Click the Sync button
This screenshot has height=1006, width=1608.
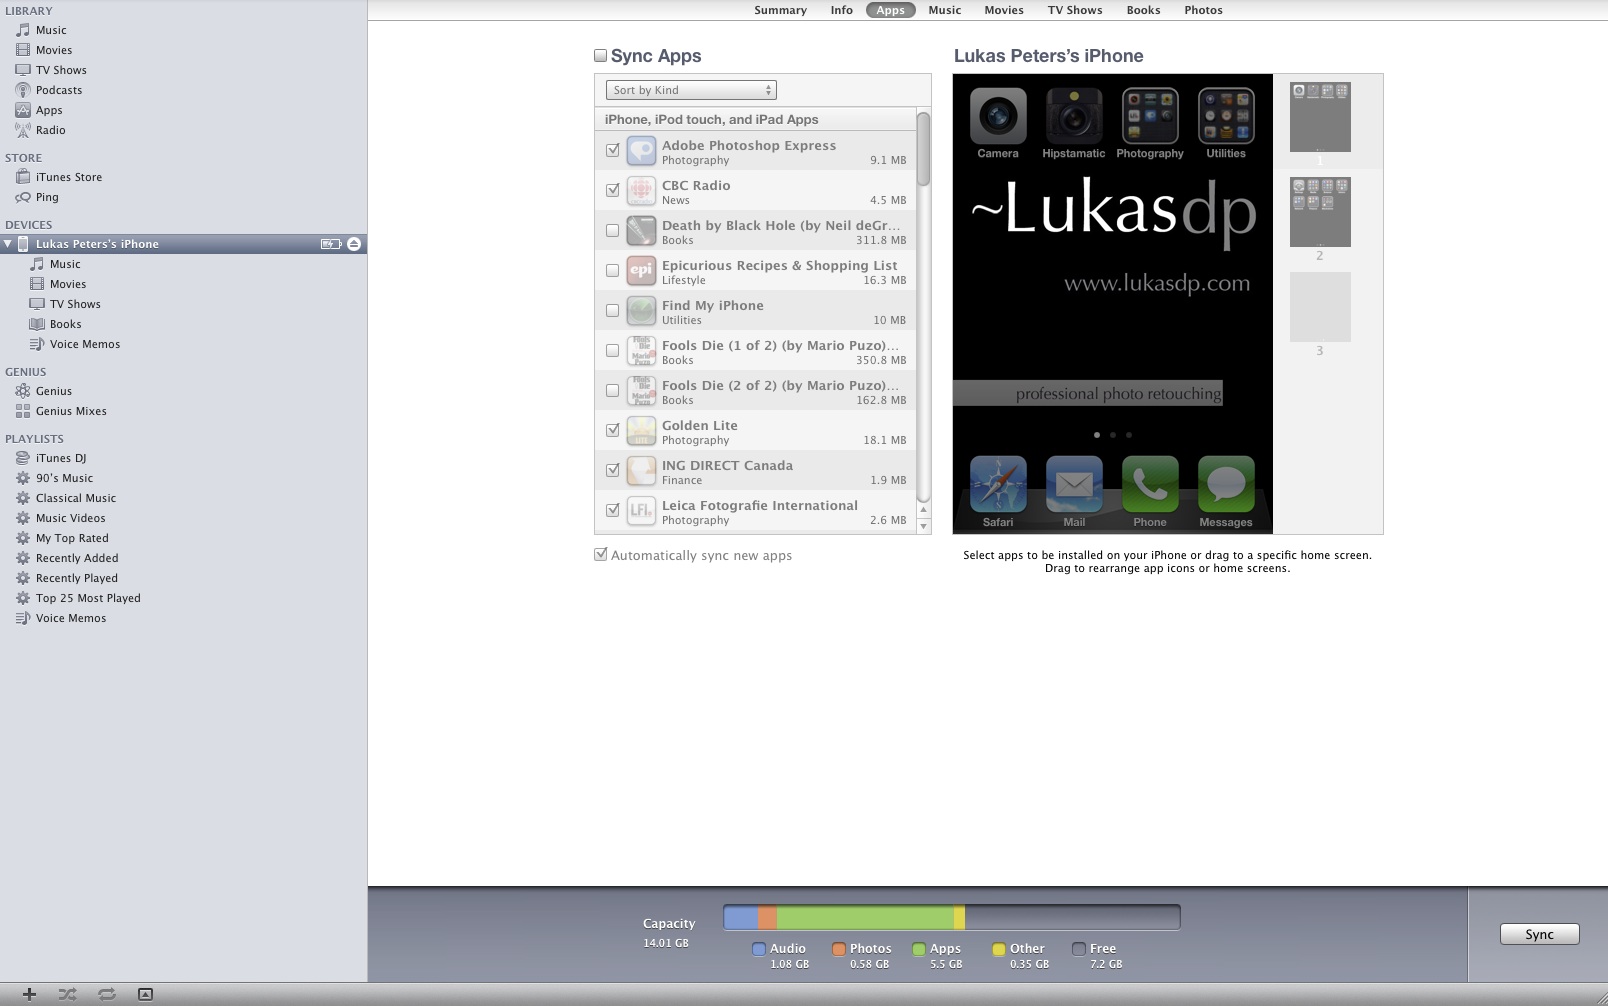click(x=1539, y=934)
